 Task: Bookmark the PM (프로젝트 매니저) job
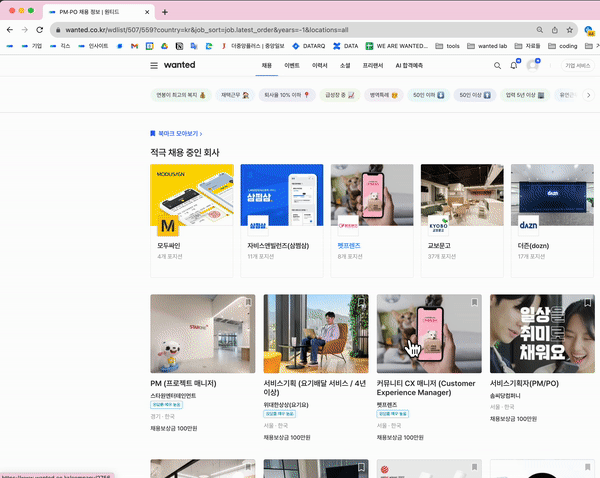[x=248, y=302]
